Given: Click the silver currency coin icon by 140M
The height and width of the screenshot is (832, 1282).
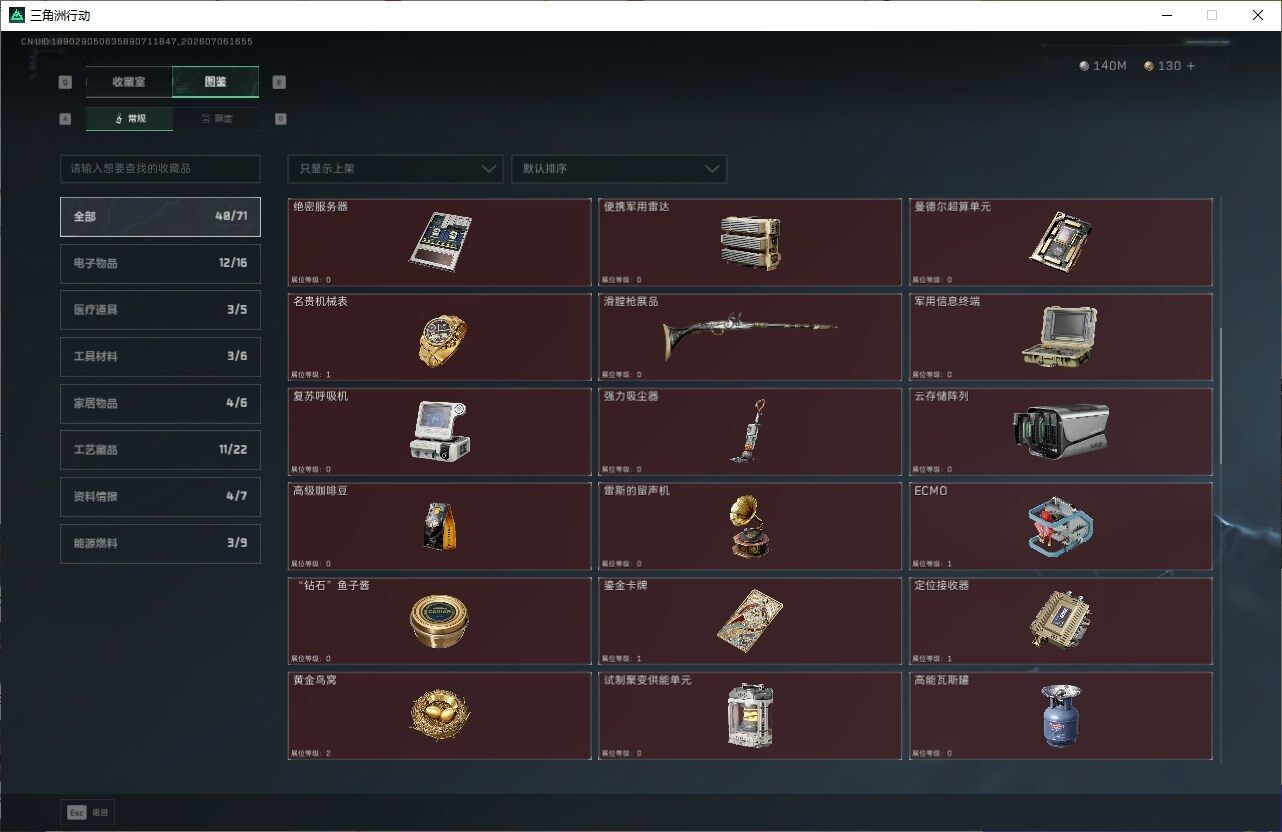Looking at the screenshot, I should (x=1084, y=66).
